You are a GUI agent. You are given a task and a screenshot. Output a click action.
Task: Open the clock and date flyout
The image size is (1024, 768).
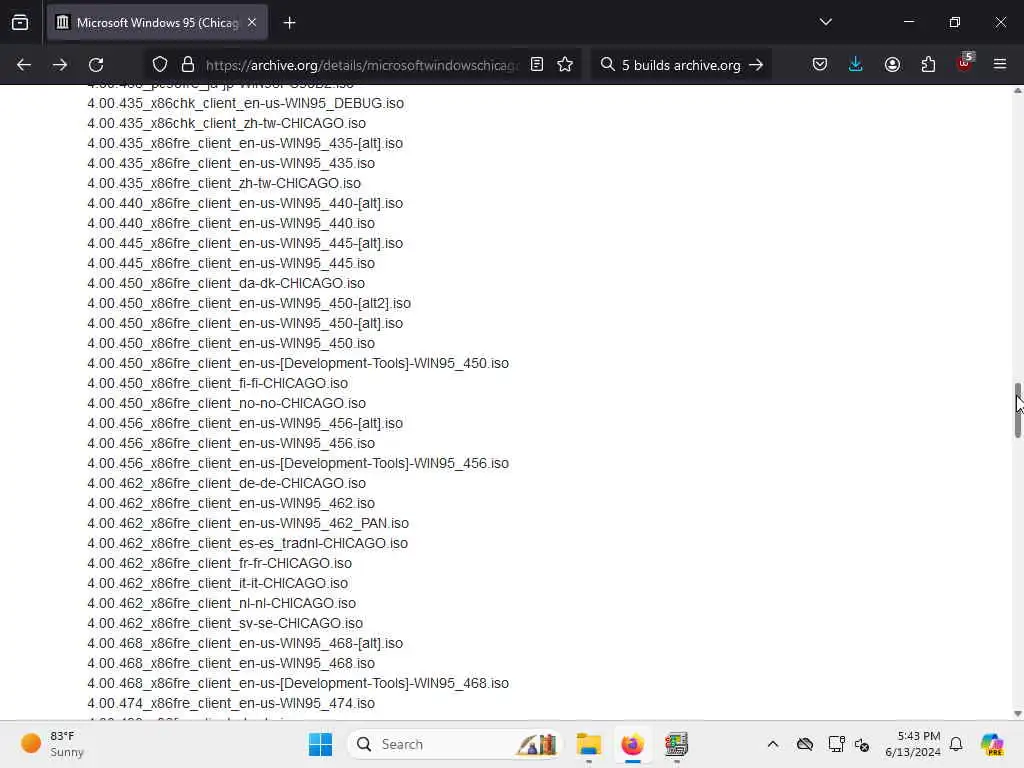coord(913,744)
